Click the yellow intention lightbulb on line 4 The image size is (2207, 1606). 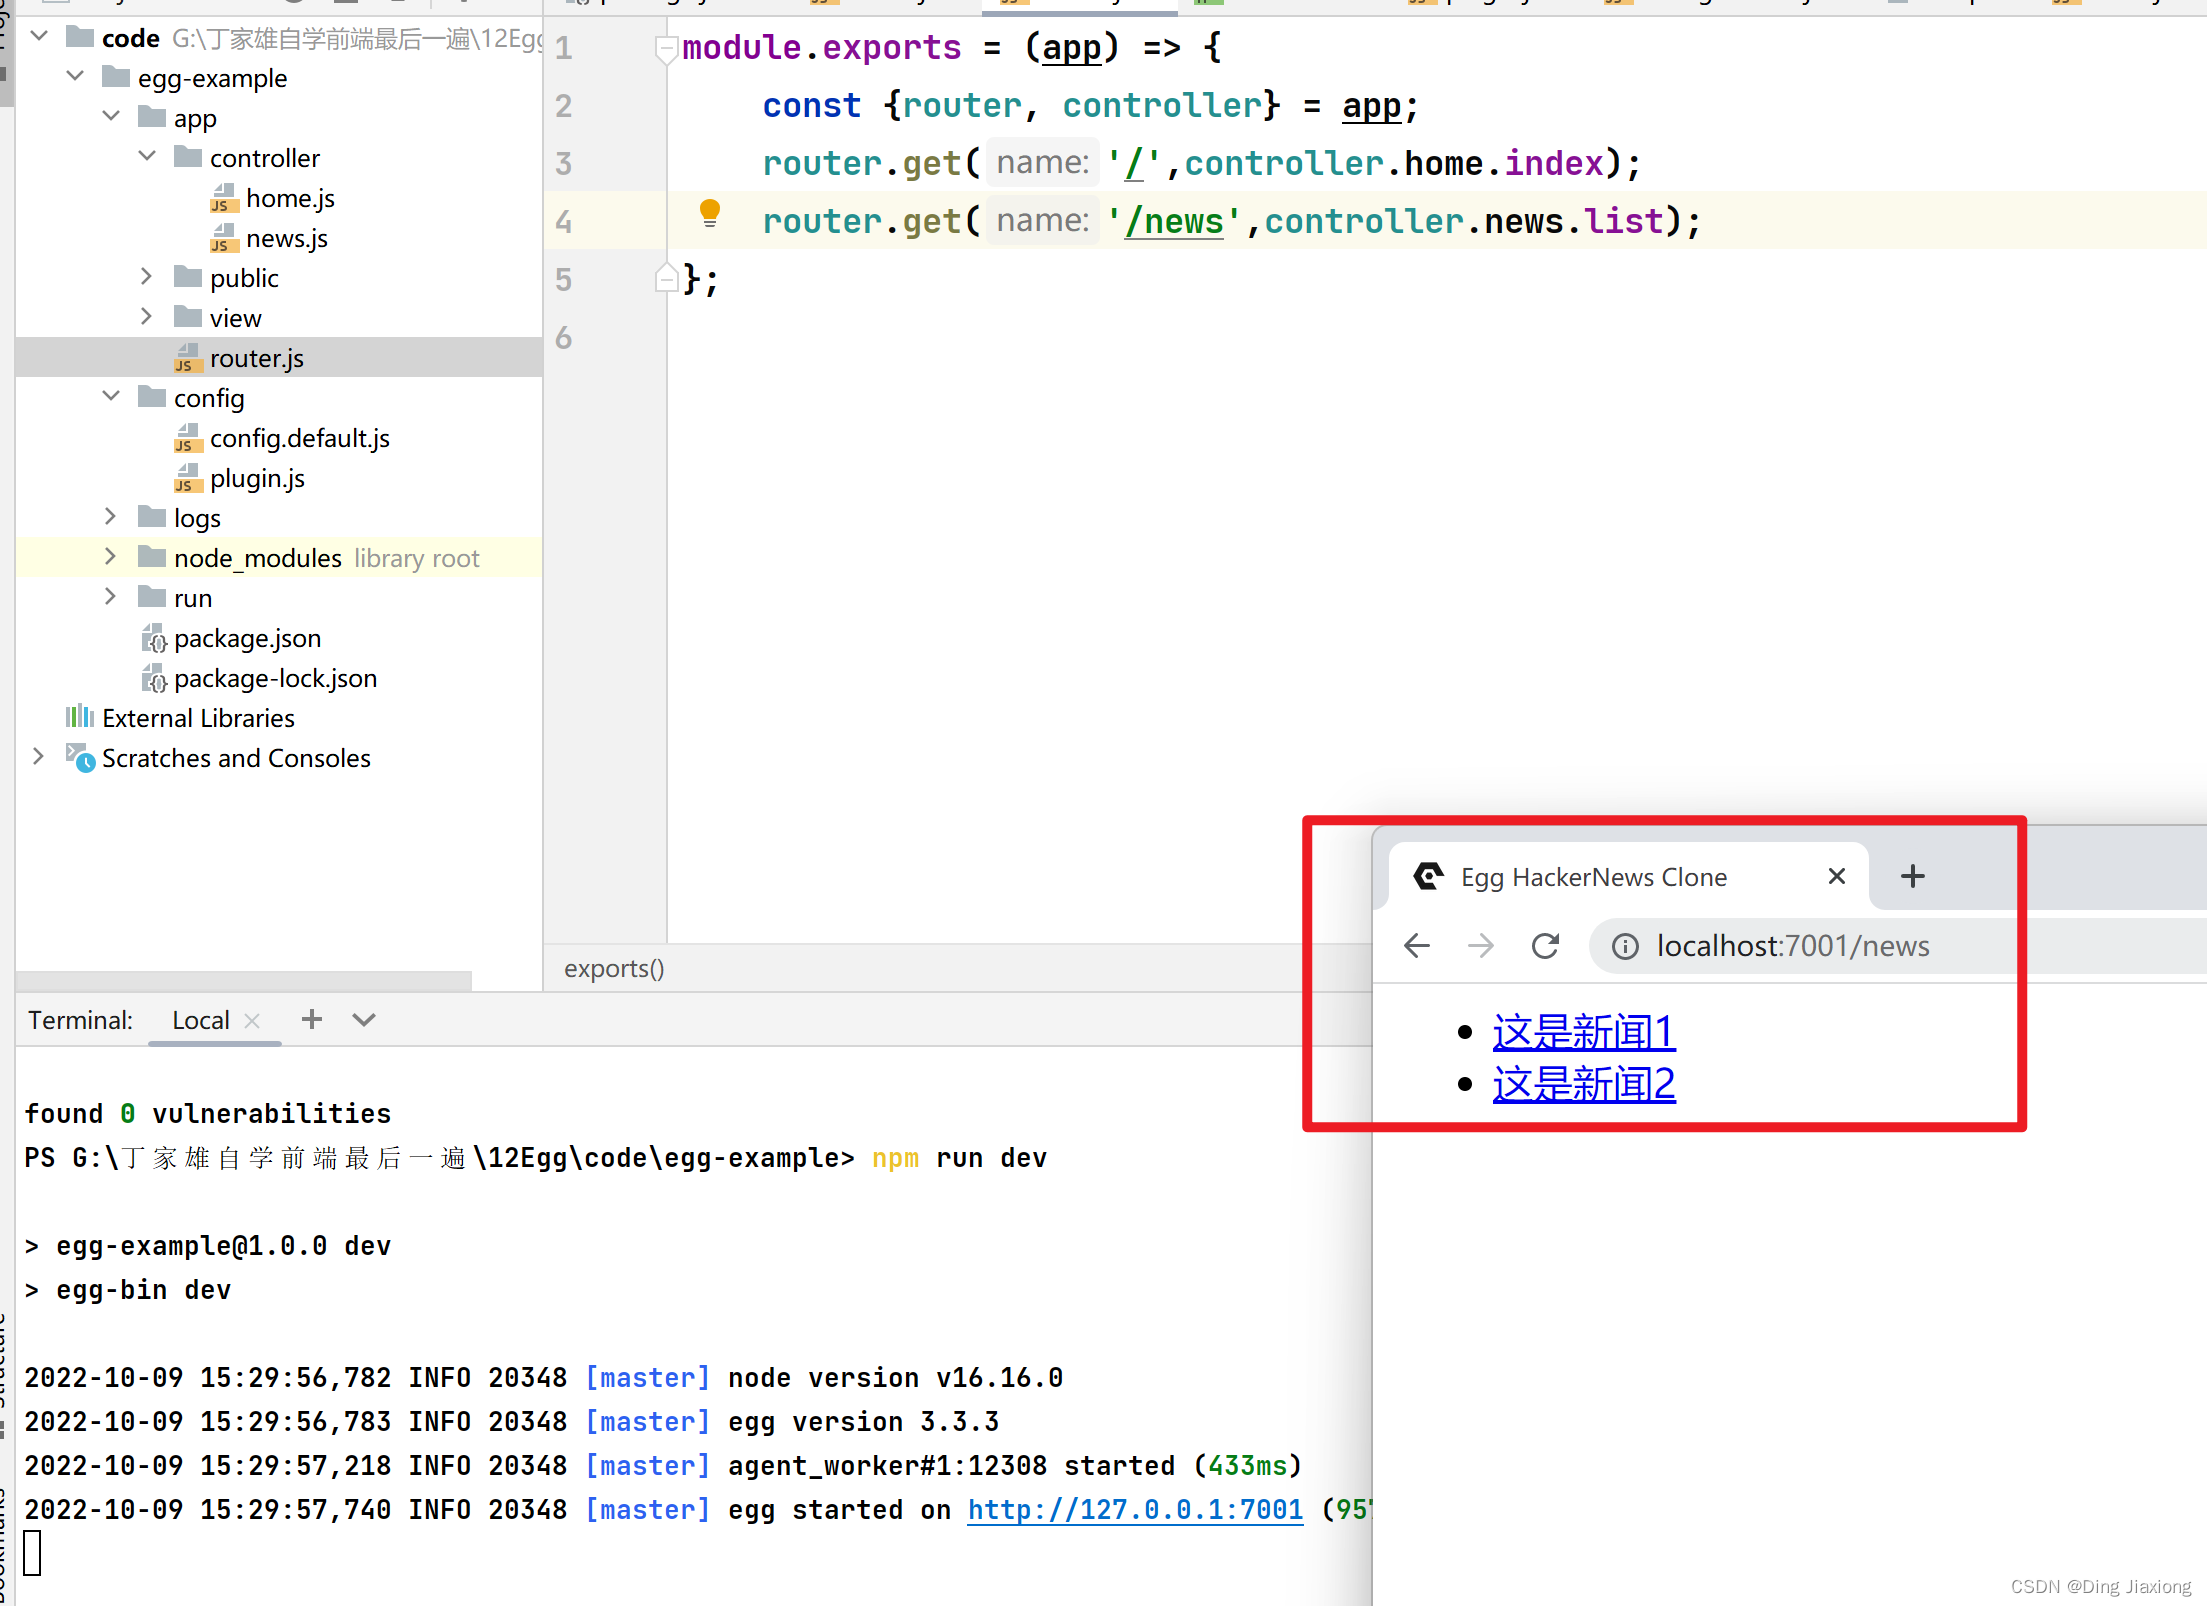(709, 213)
